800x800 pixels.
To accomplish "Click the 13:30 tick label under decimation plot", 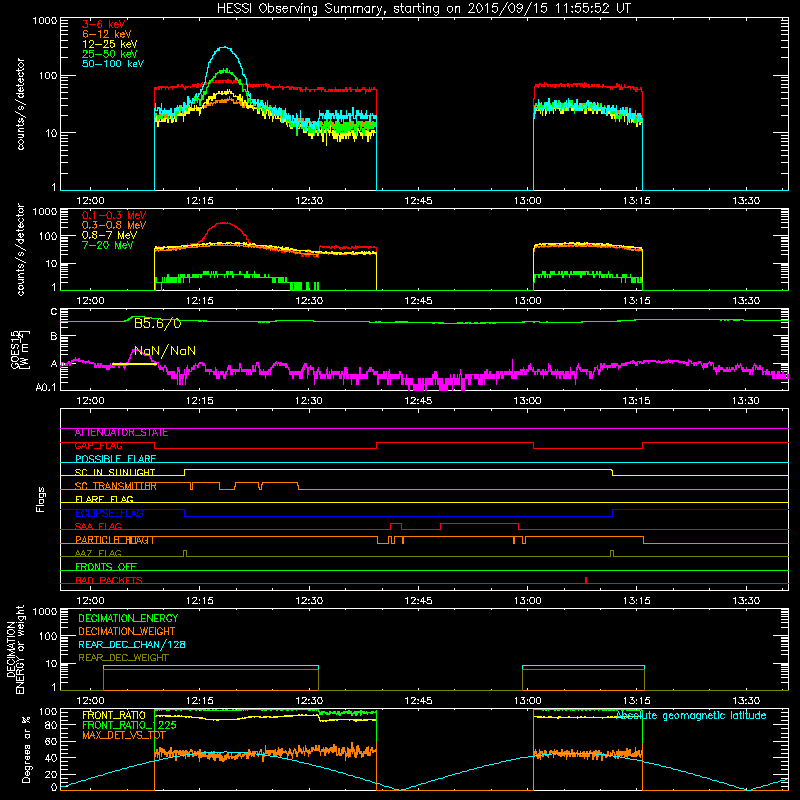I will click(745, 701).
